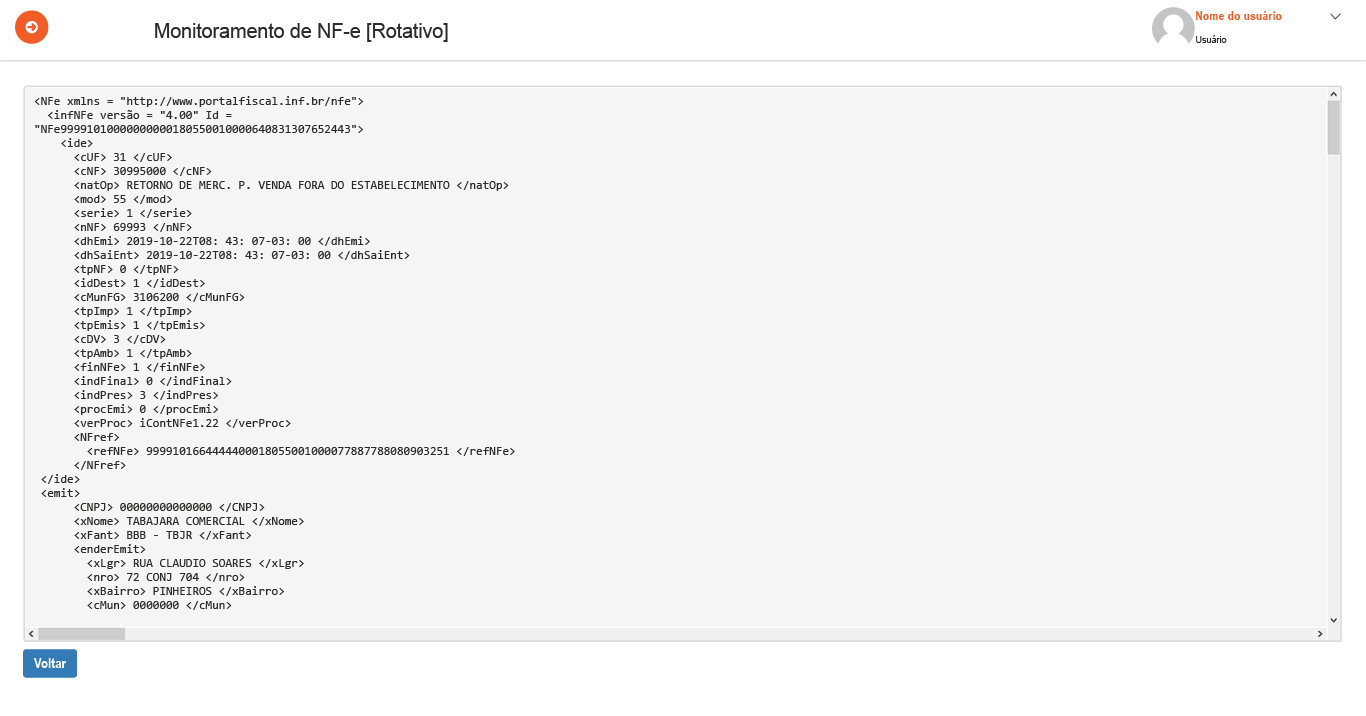This screenshot has width=1366, height=716.
Task: Open the 'Nome do usuário' profile link
Action: pyautogui.click(x=1238, y=16)
